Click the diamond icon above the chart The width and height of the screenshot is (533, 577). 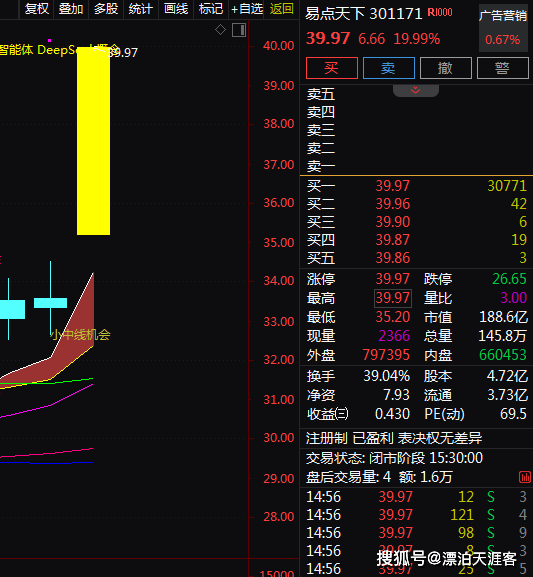coord(220,30)
